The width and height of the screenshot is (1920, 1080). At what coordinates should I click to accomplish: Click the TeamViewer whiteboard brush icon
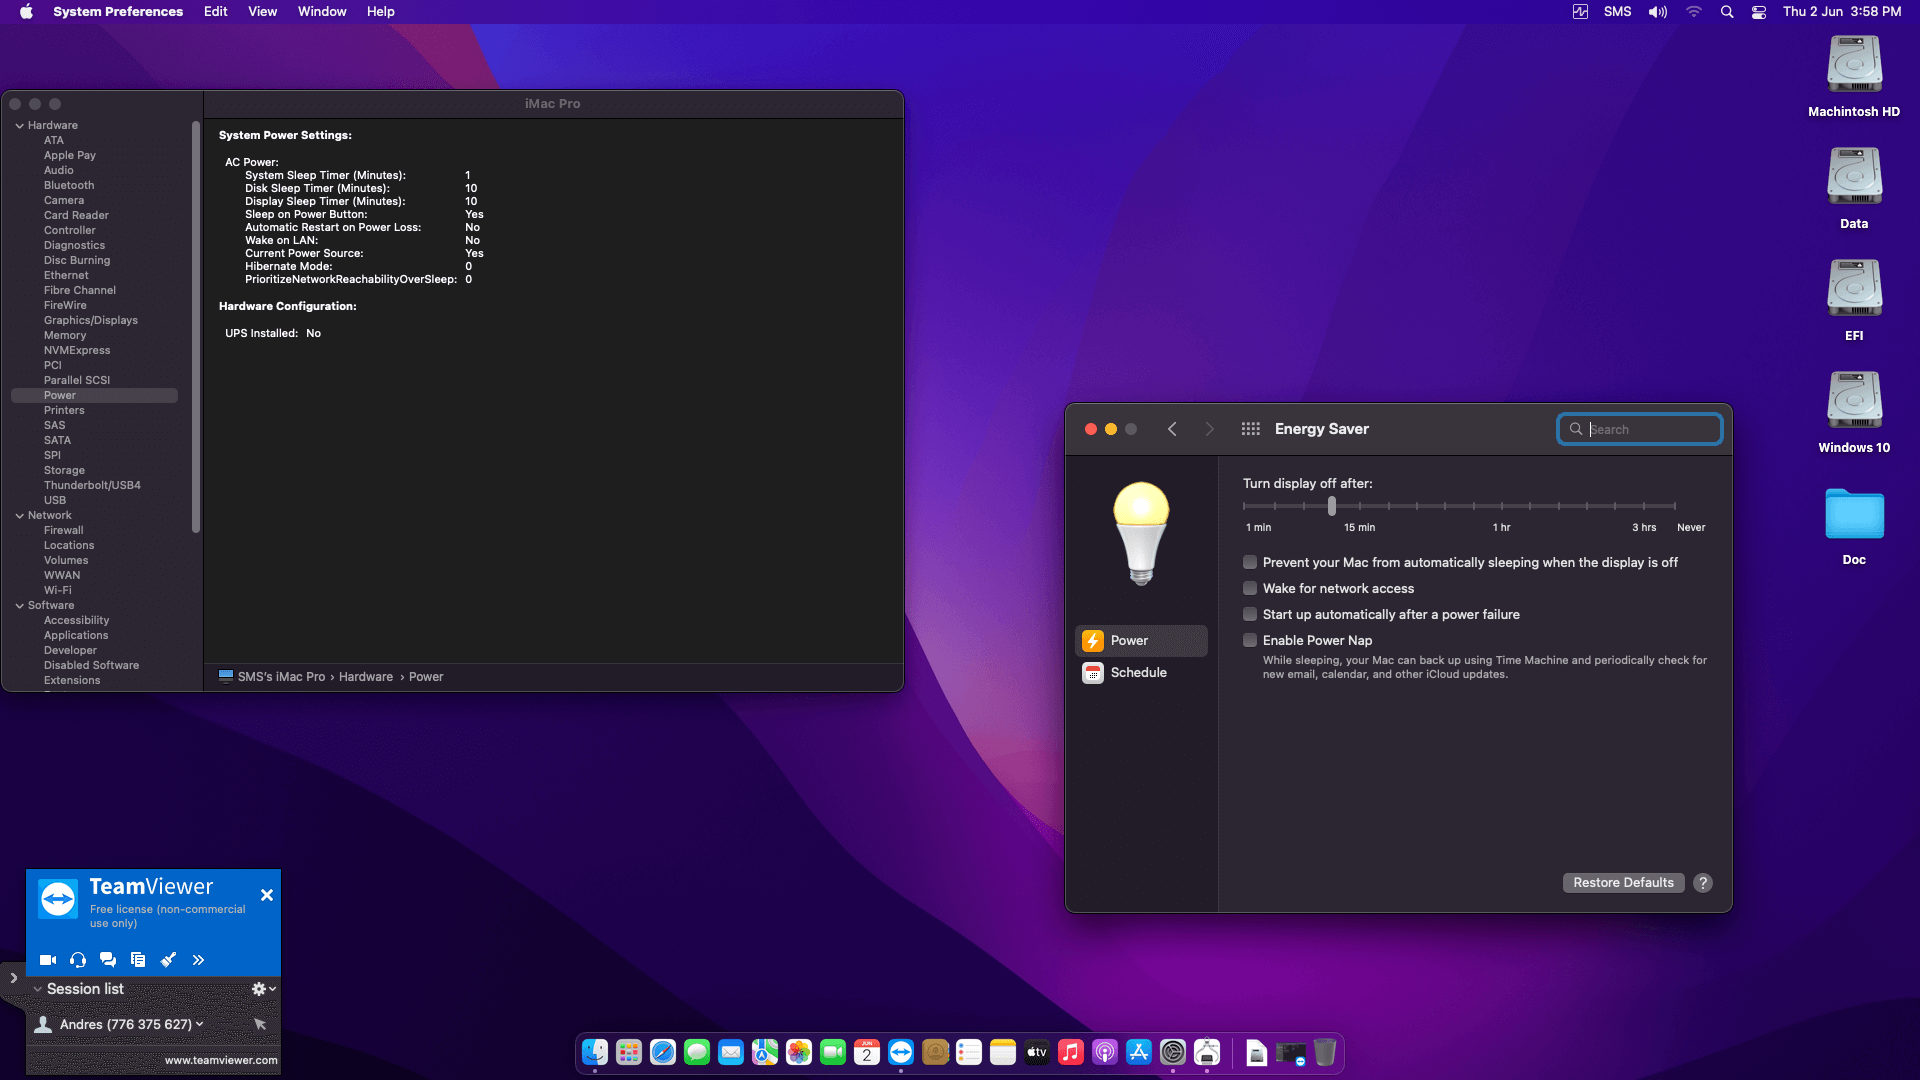tap(168, 960)
